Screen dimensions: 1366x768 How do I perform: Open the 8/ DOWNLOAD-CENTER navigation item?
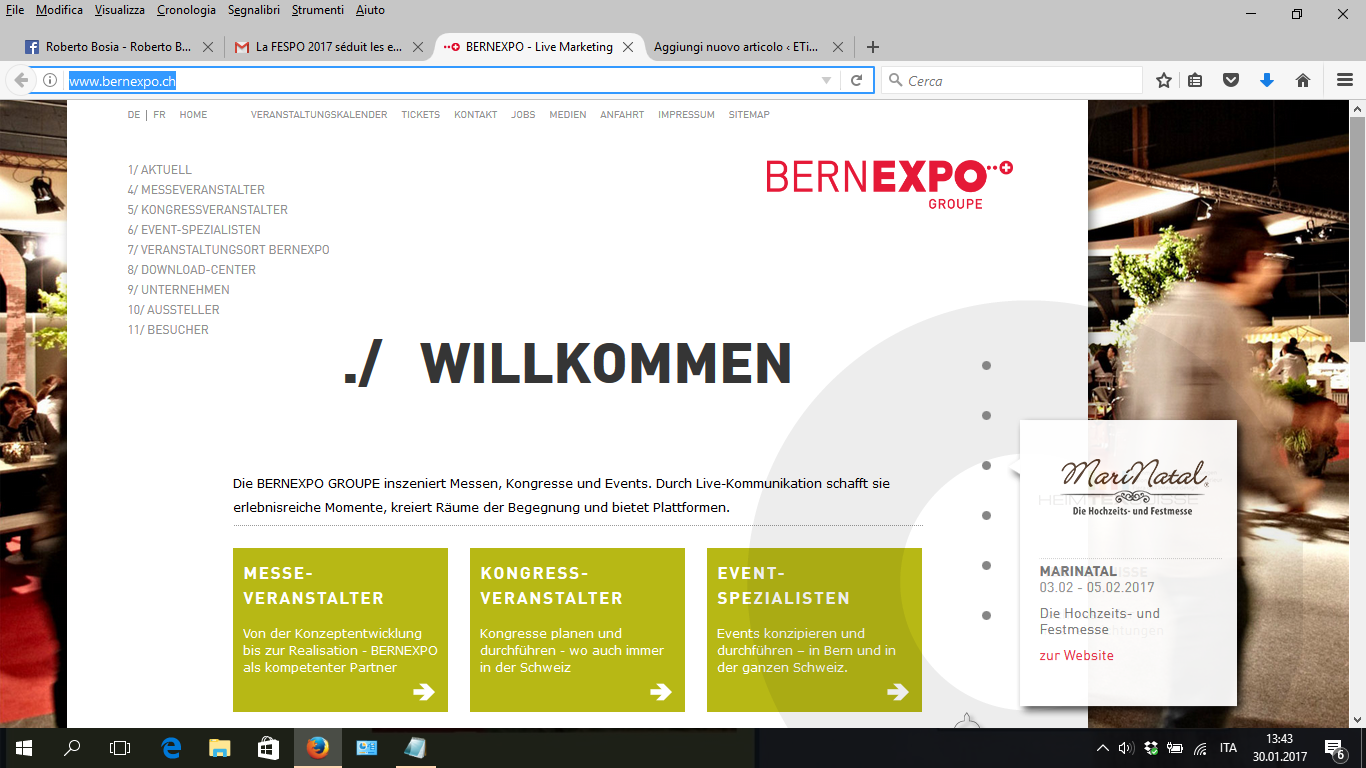(x=192, y=270)
